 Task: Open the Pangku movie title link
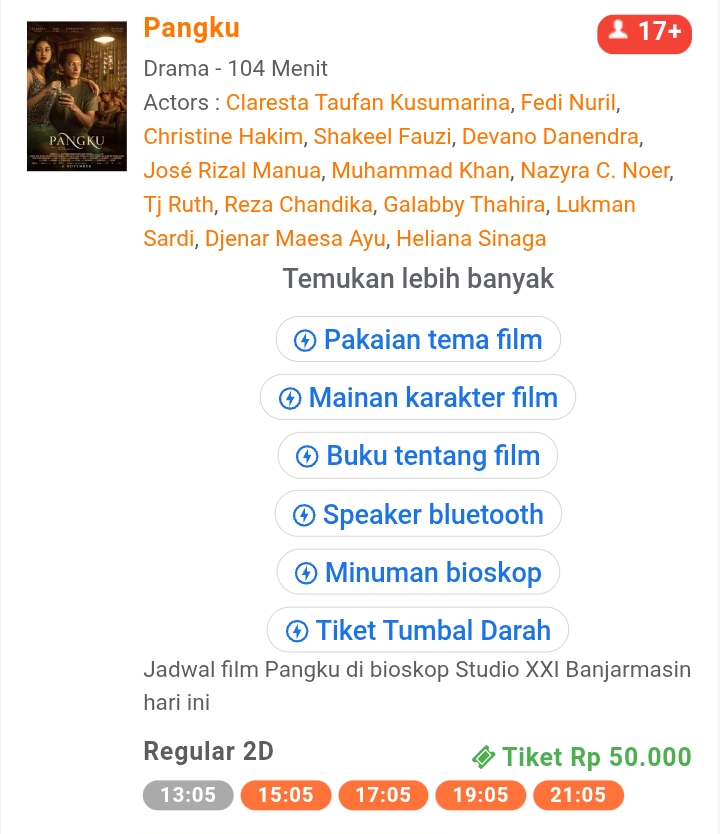(191, 27)
